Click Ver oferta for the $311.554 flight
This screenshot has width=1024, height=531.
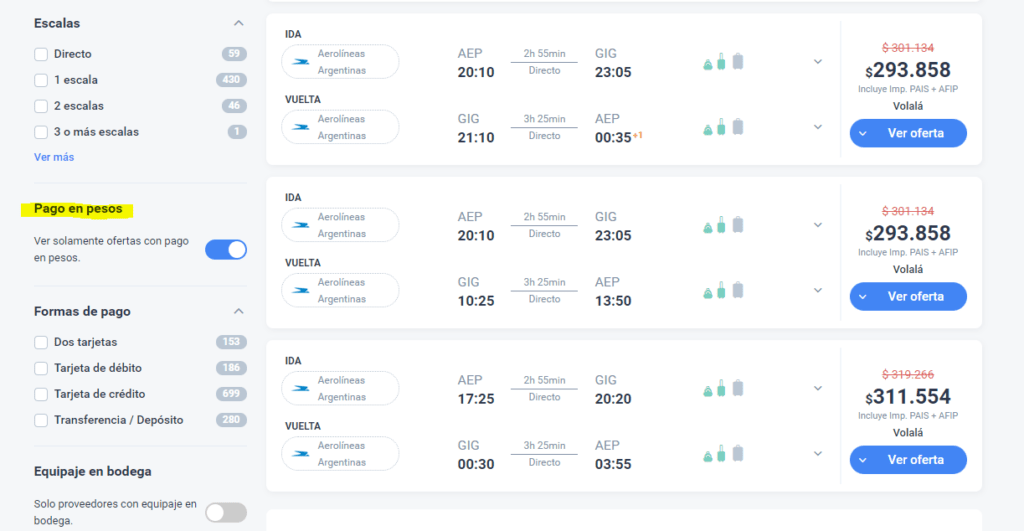click(x=908, y=459)
